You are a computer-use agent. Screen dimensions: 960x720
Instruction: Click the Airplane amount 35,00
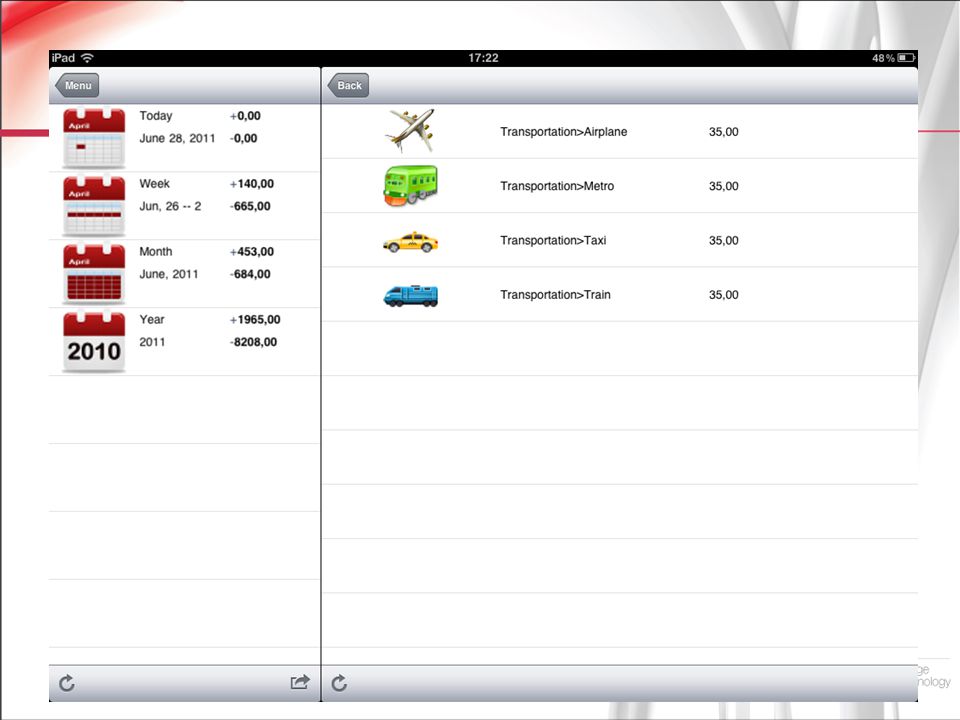724,132
